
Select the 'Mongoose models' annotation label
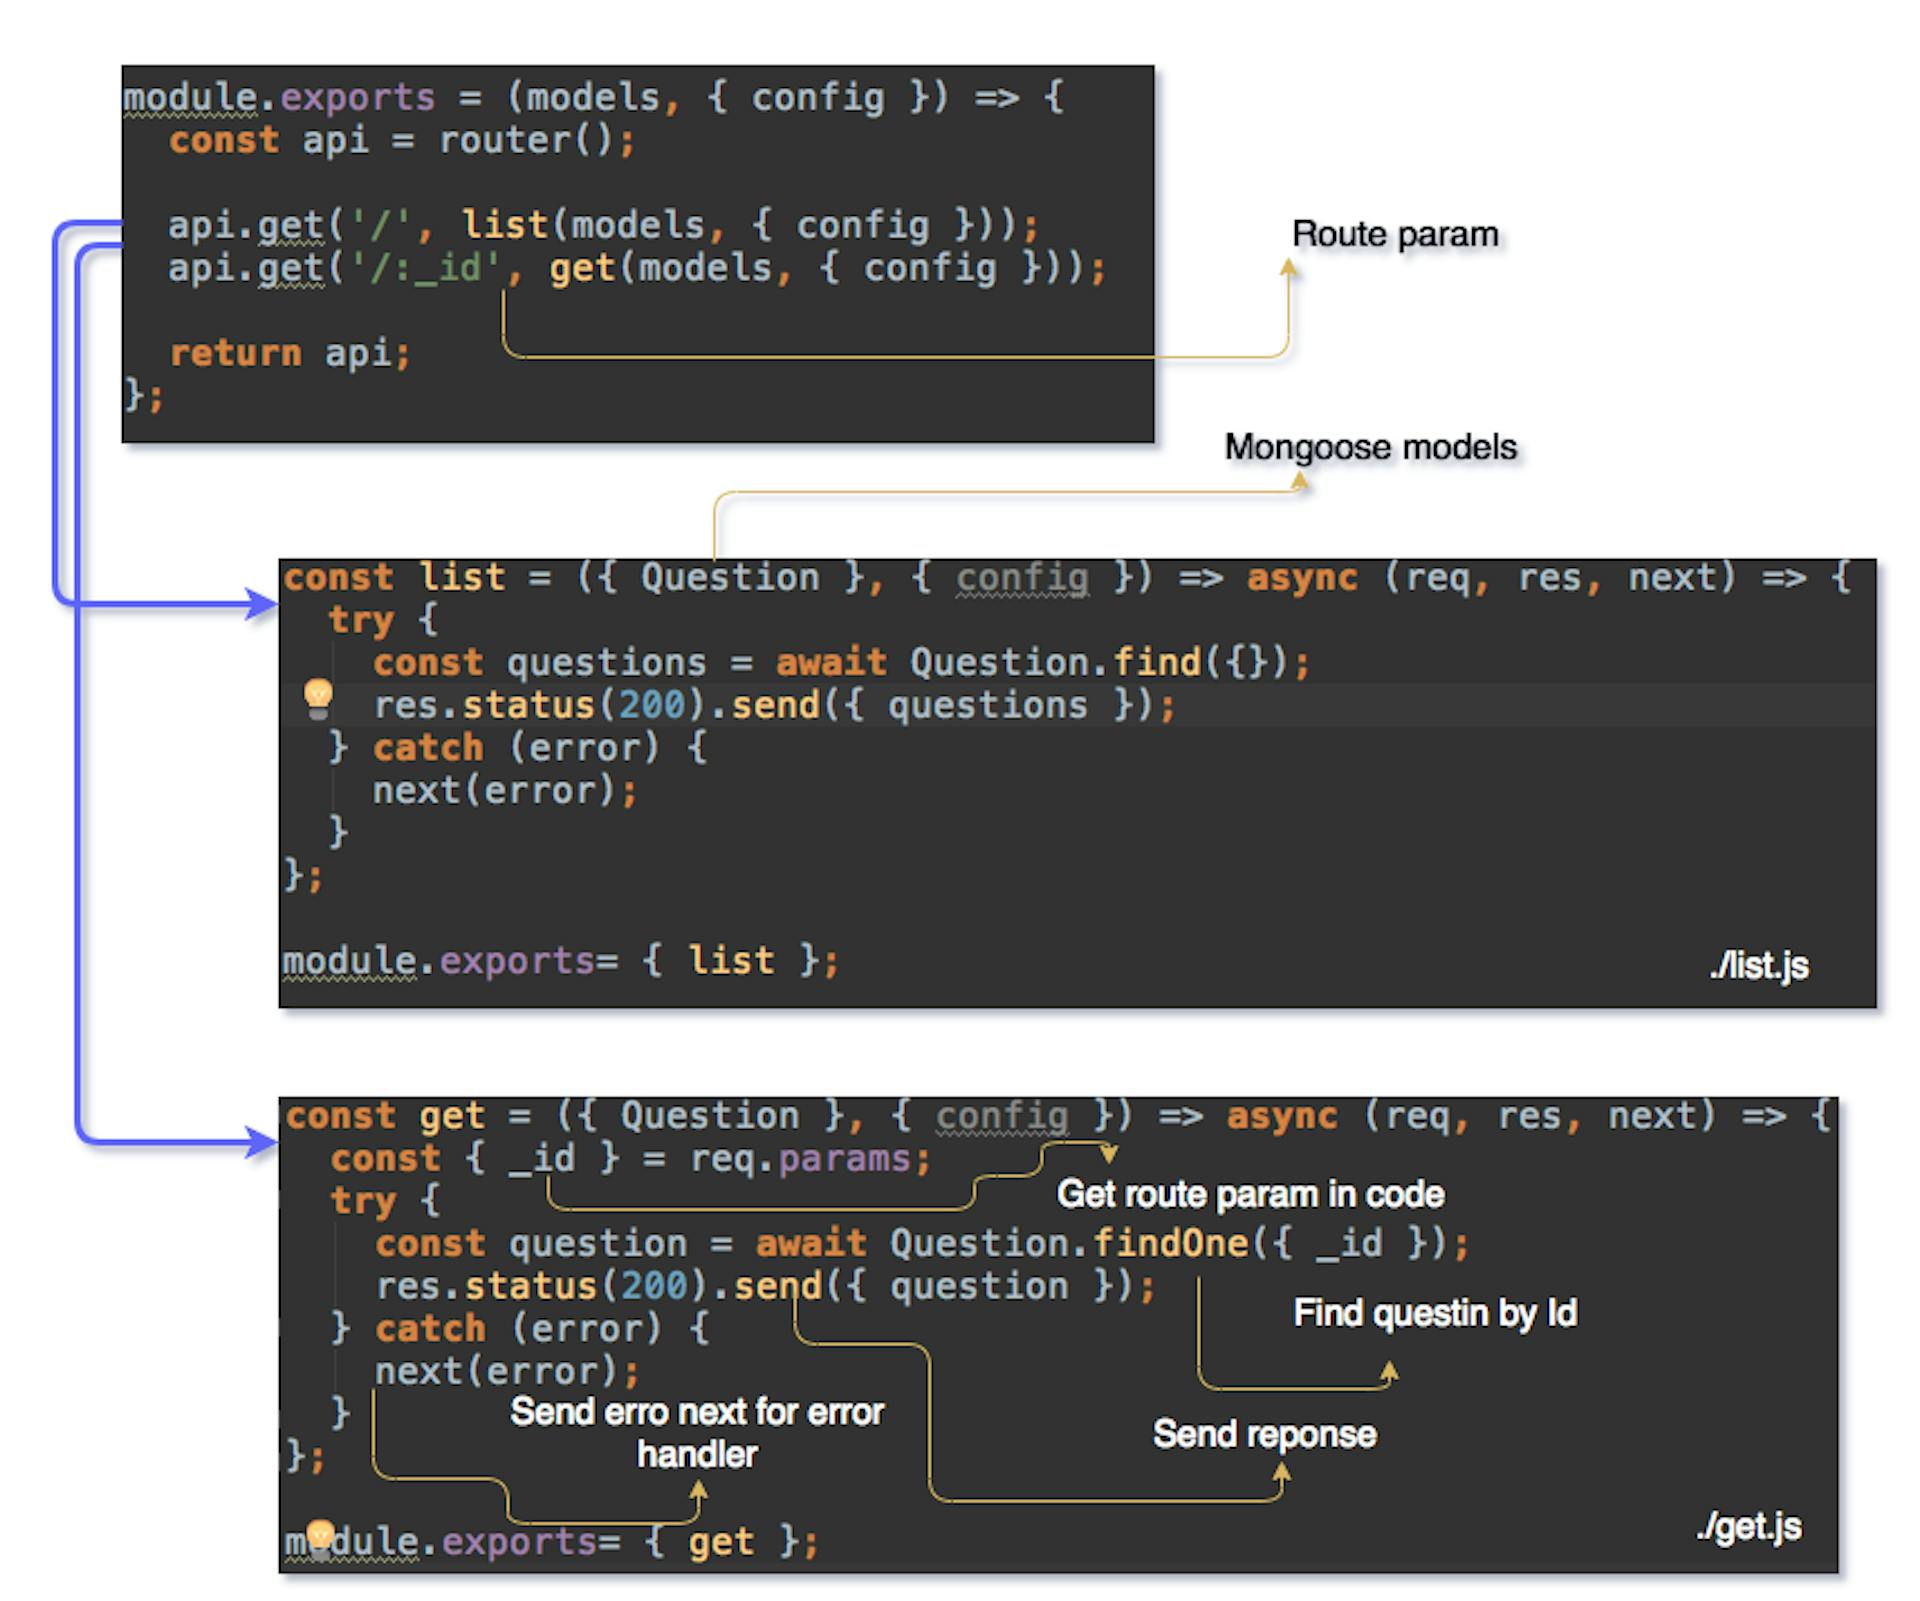(1370, 447)
